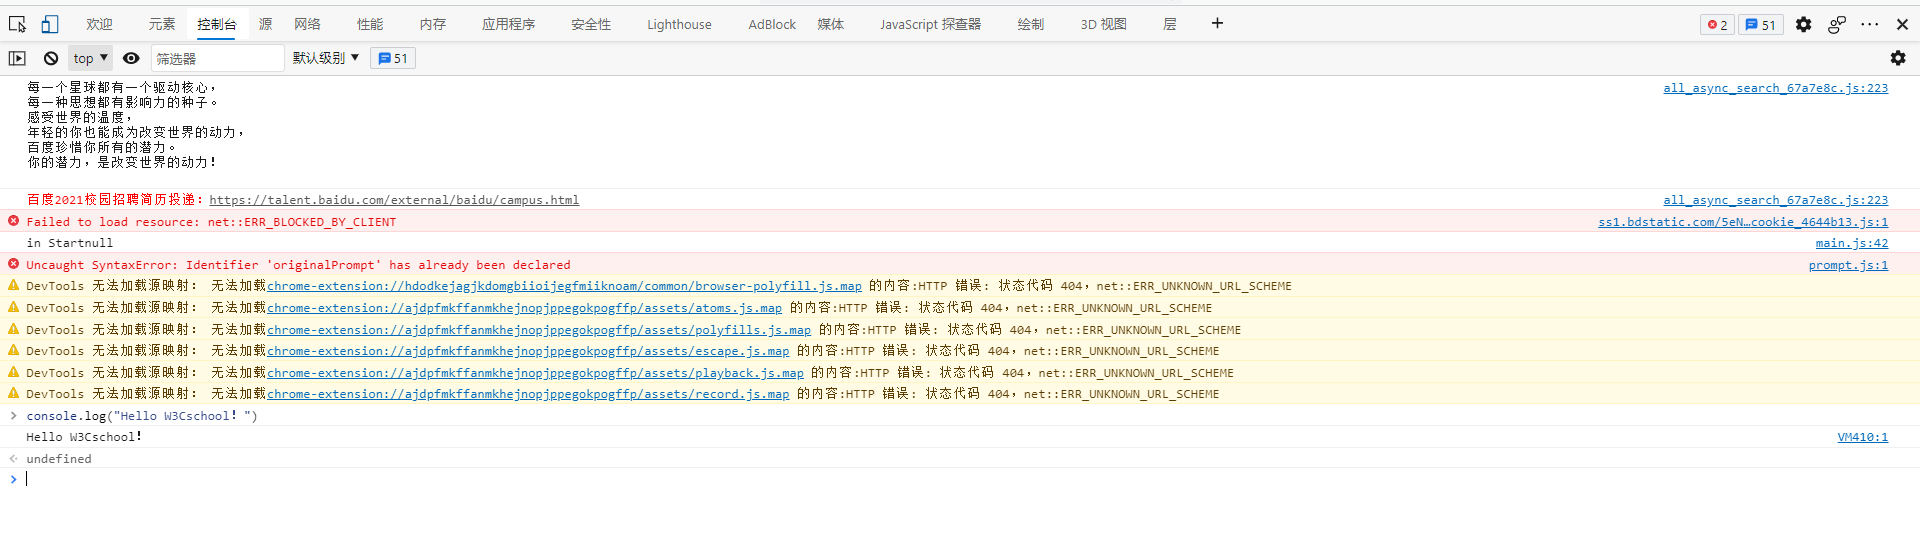Click the red error count badge
The height and width of the screenshot is (535, 1920).
coord(1717,25)
